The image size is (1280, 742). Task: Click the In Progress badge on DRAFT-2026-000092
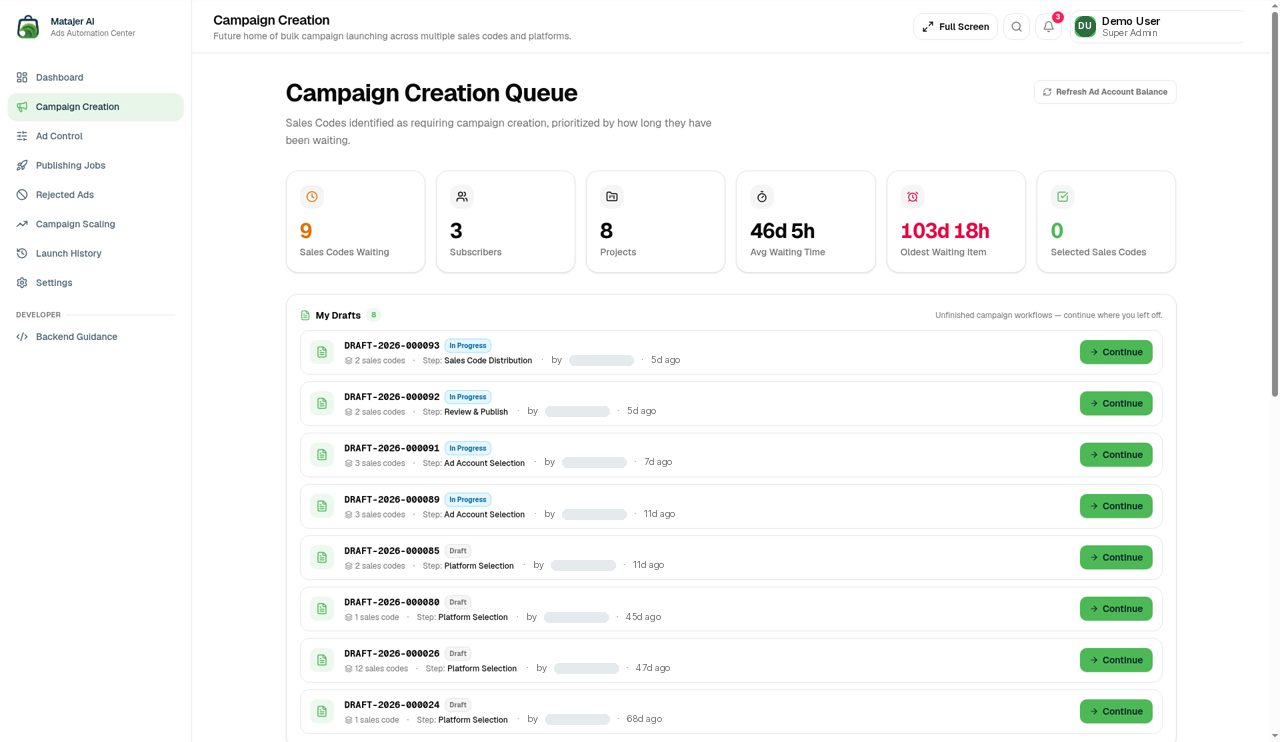(x=468, y=397)
